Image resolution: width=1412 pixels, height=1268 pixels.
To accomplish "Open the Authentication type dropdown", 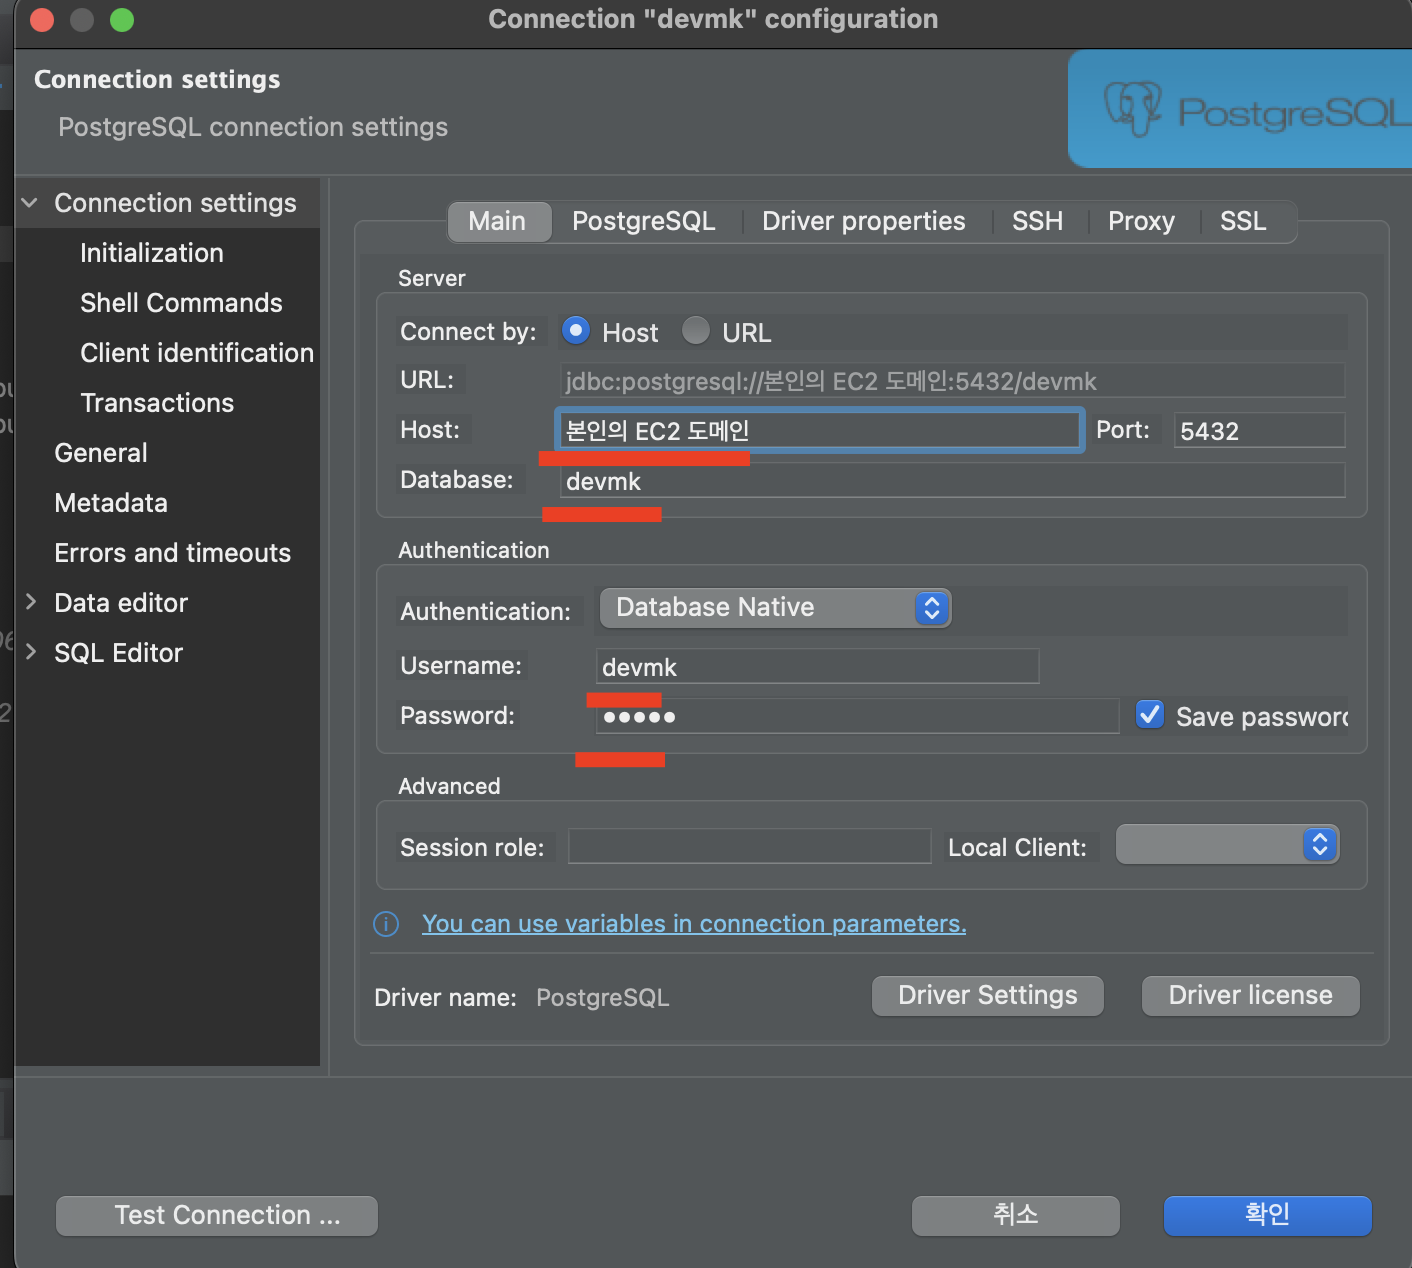I will tap(775, 608).
